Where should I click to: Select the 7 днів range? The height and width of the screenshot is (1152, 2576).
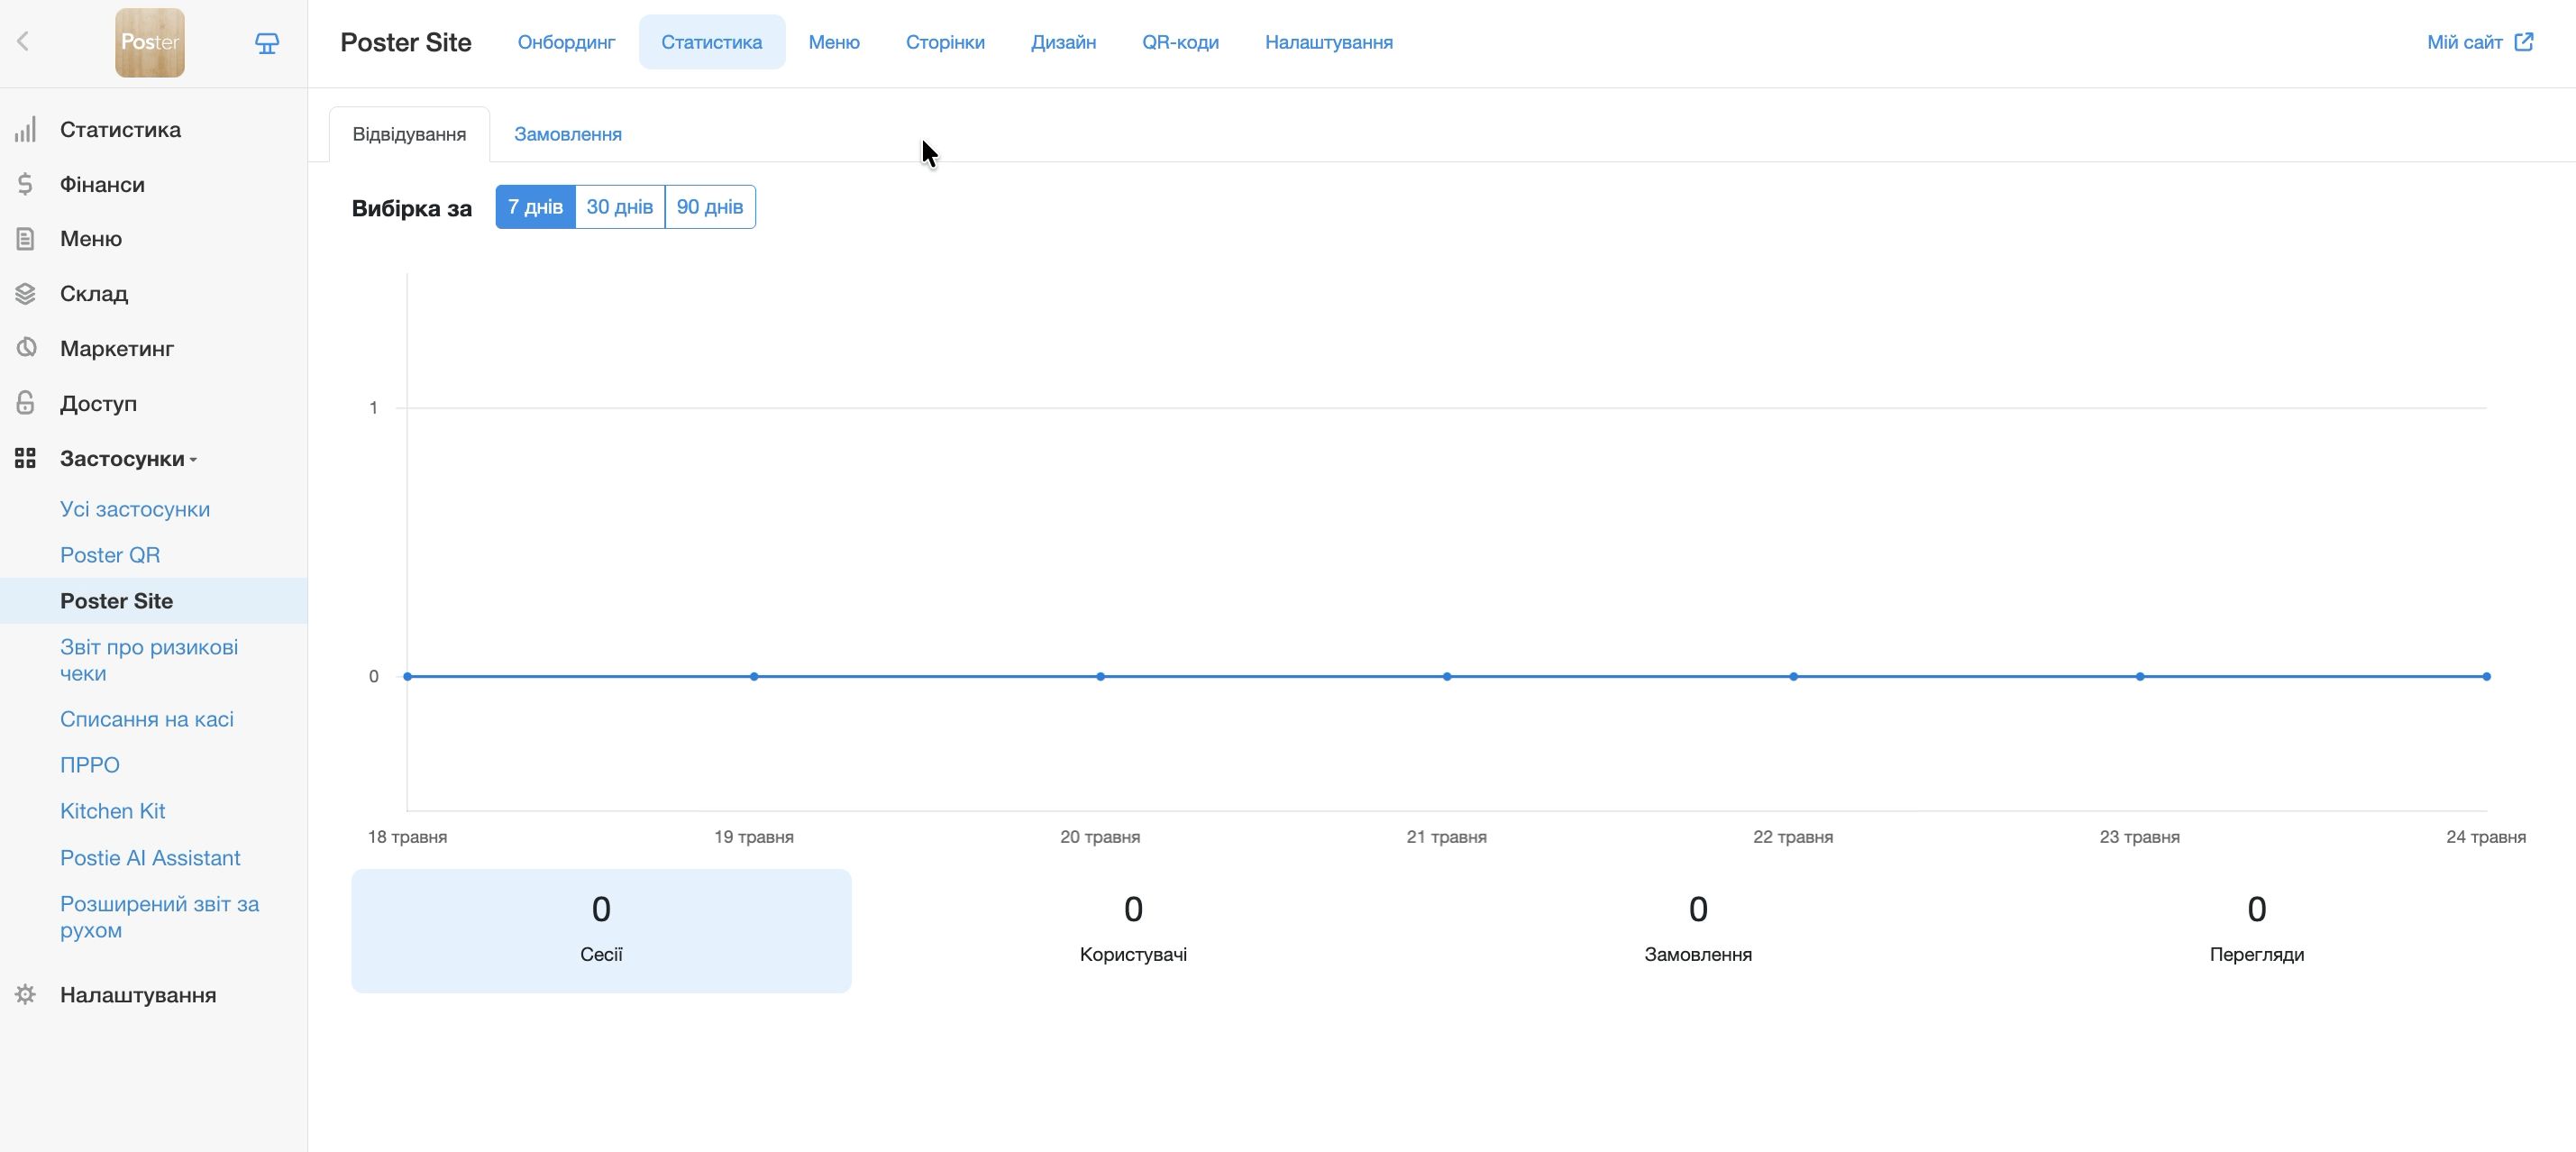[x=535, y=207]
